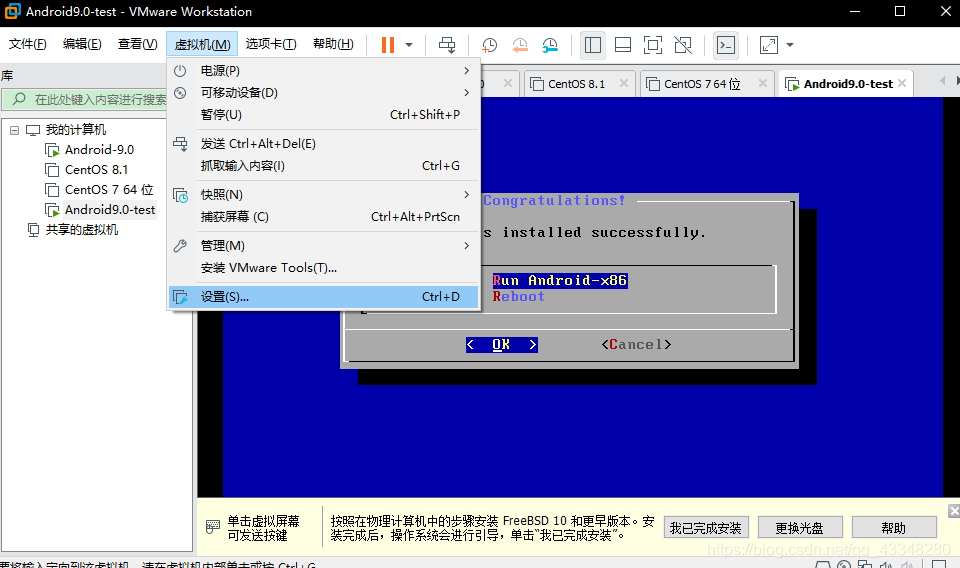Screen dimensions: 960x568
Task: Select 暂停(U) from the VM menu
Action: click(324, 115)
